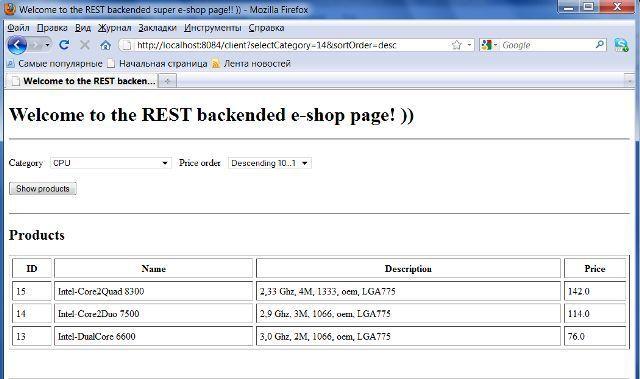Click the Description column header
Viewport: 640px width, 379px height.
pos(408,268)
